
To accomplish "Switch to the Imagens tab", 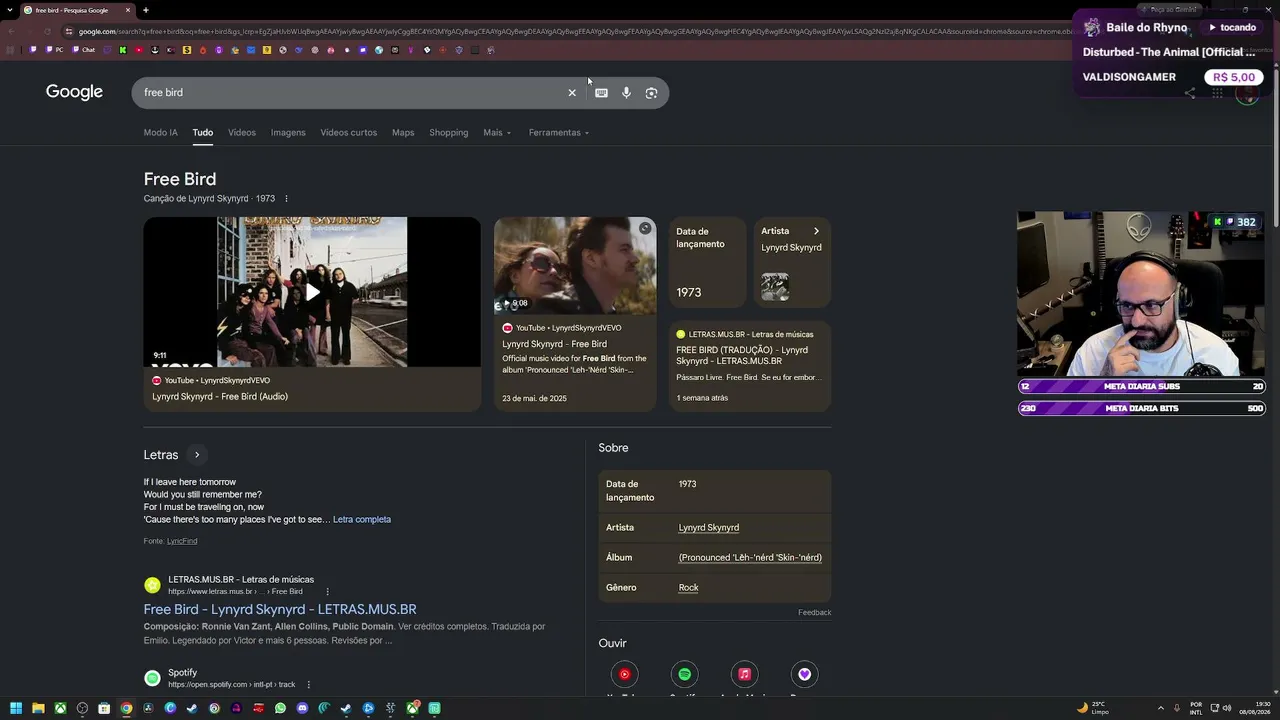I will [x=288, y=133].
